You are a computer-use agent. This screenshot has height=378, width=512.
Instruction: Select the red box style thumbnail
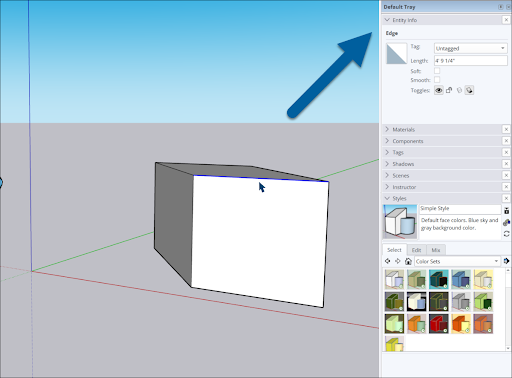(439, 324)
